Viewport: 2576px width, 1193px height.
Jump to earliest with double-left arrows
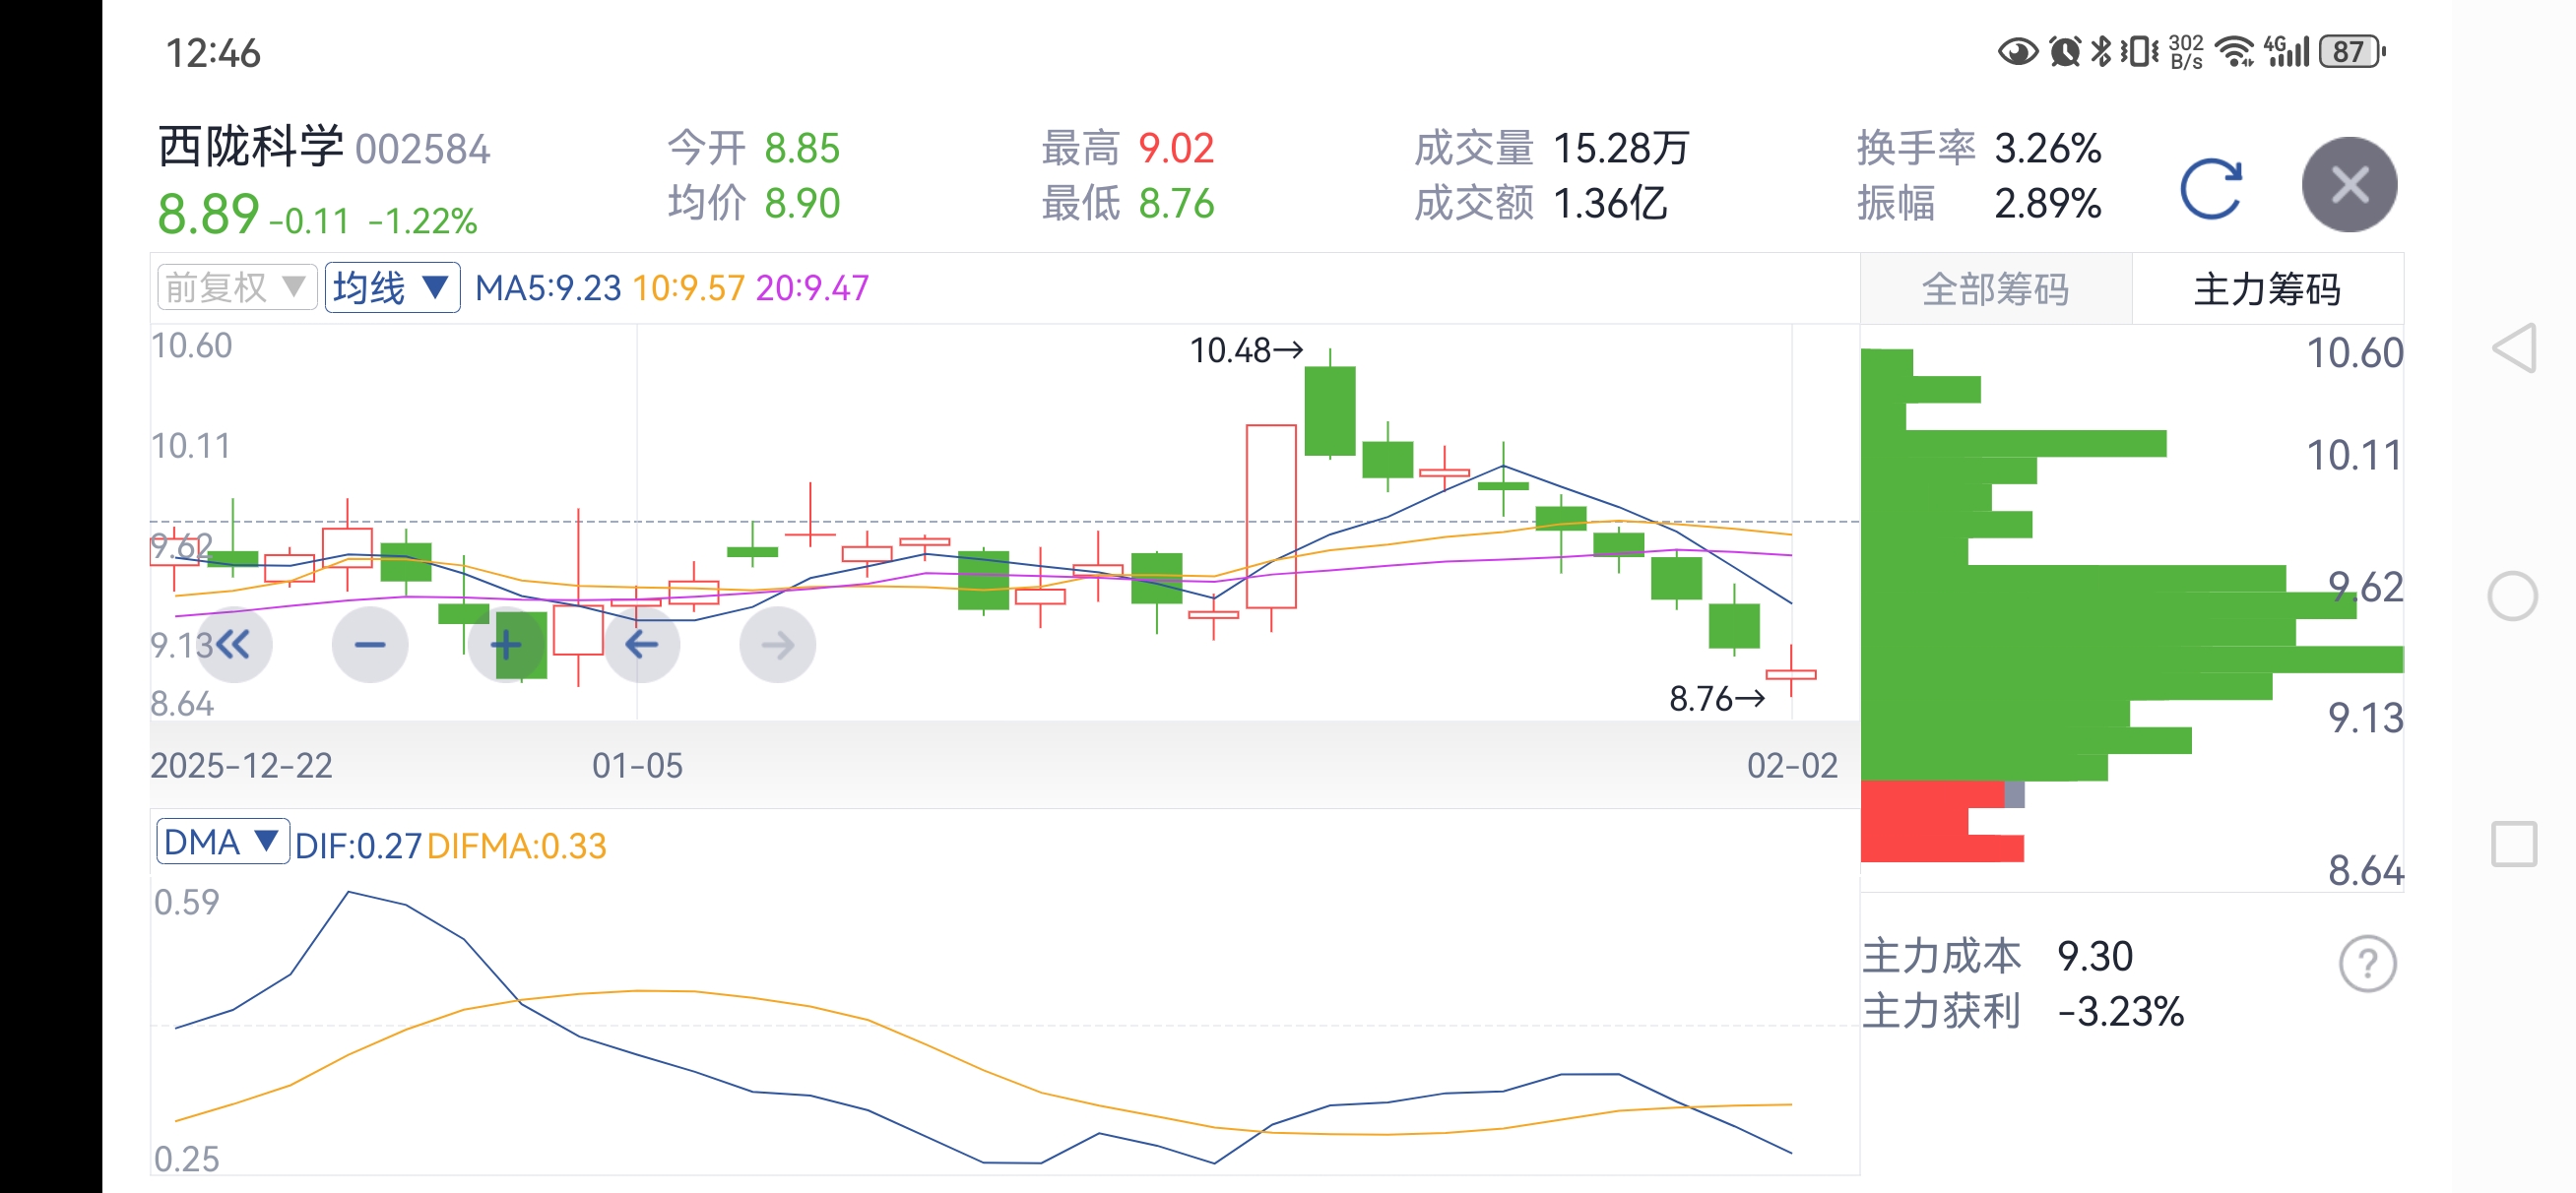coord(234,645)
